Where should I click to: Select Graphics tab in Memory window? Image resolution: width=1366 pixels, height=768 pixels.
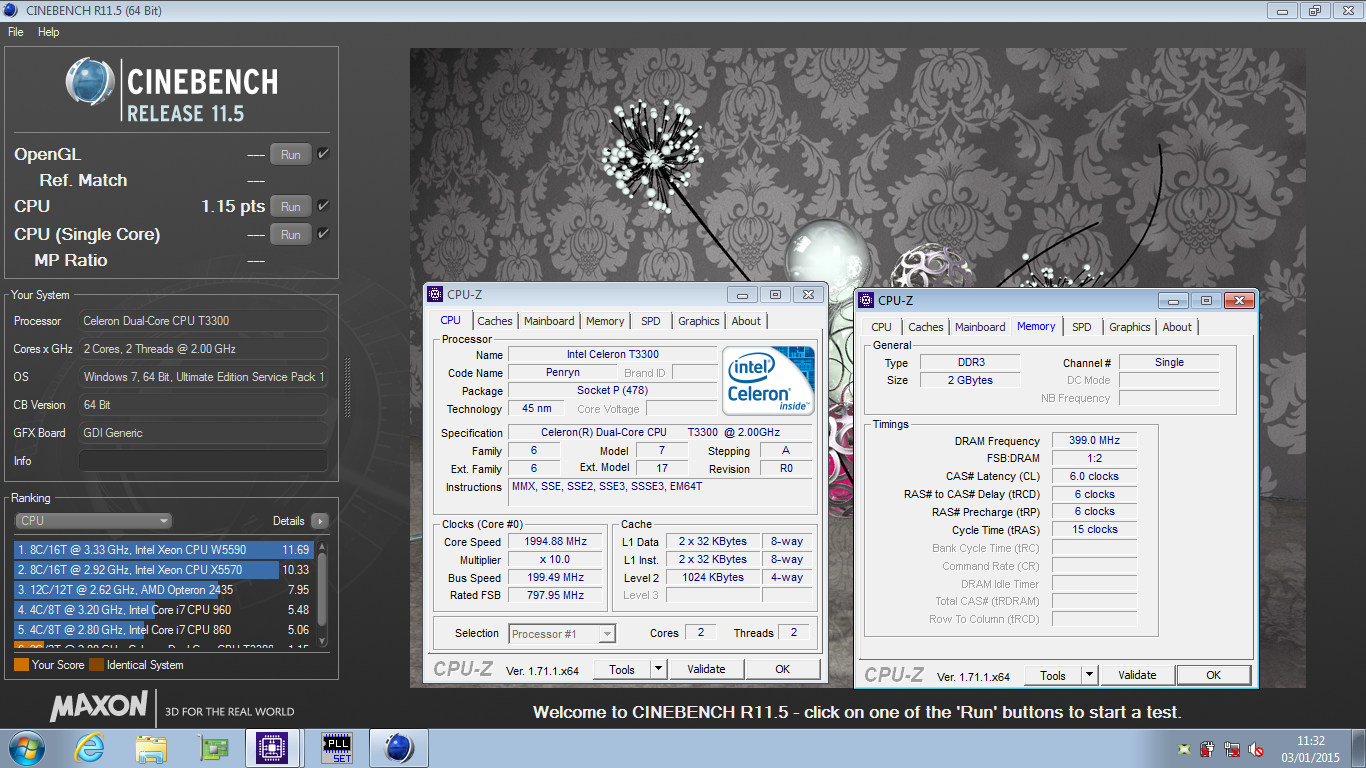1129,327
